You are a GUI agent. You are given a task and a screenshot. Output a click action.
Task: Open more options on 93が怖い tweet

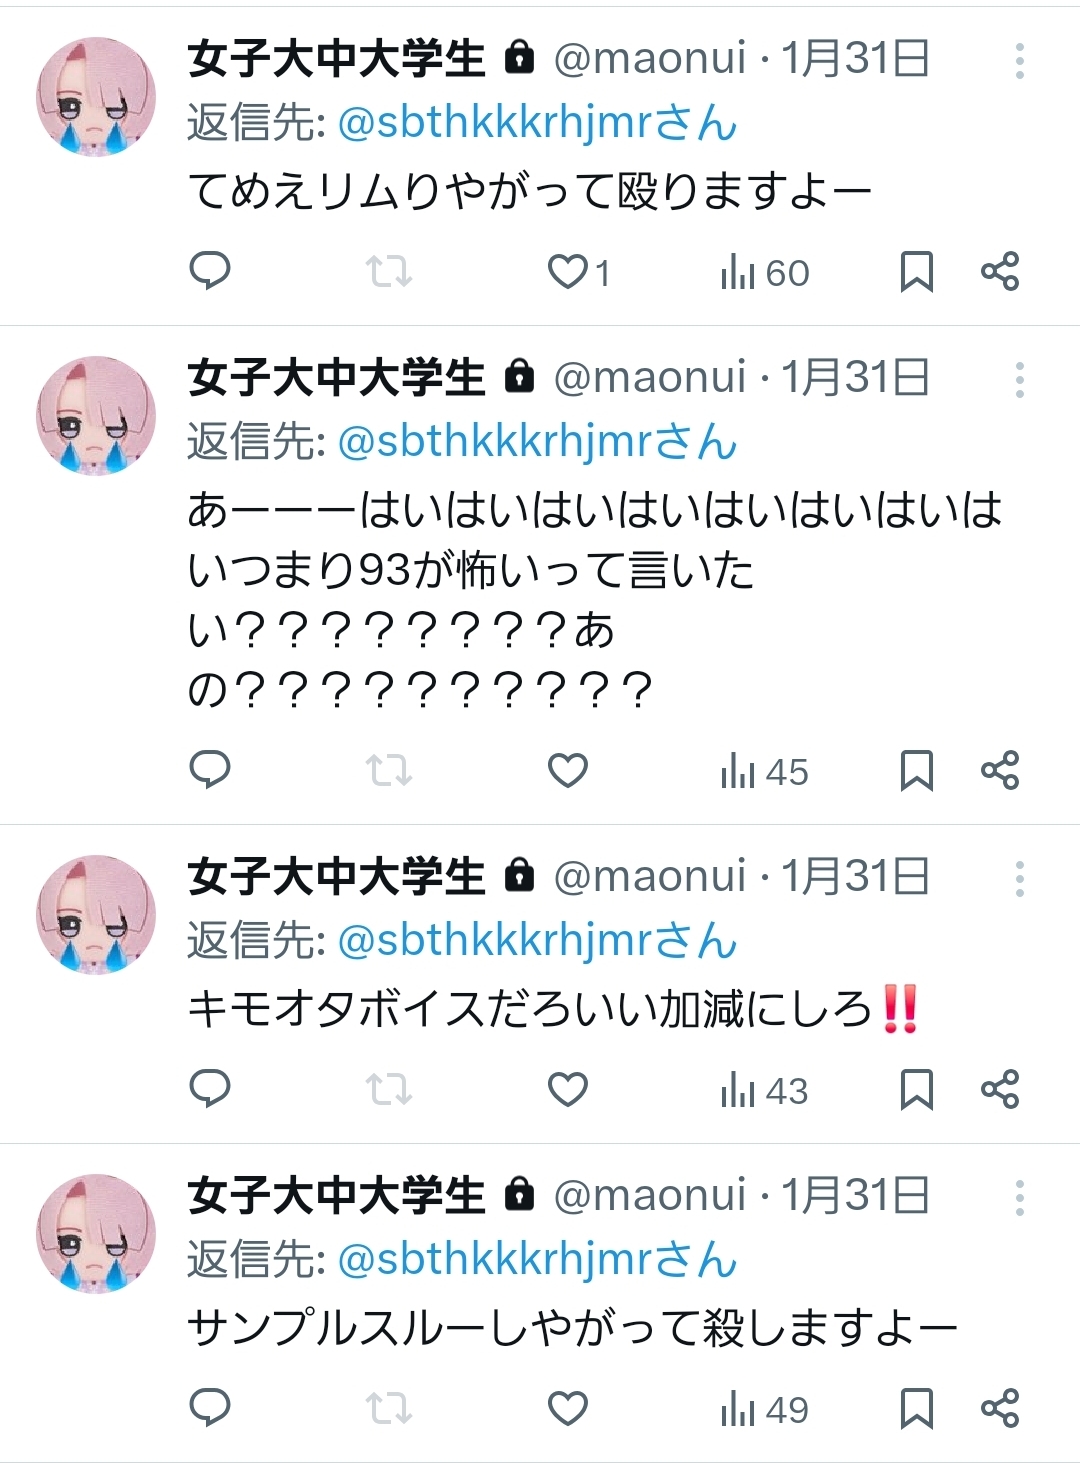click(1019, 379)
